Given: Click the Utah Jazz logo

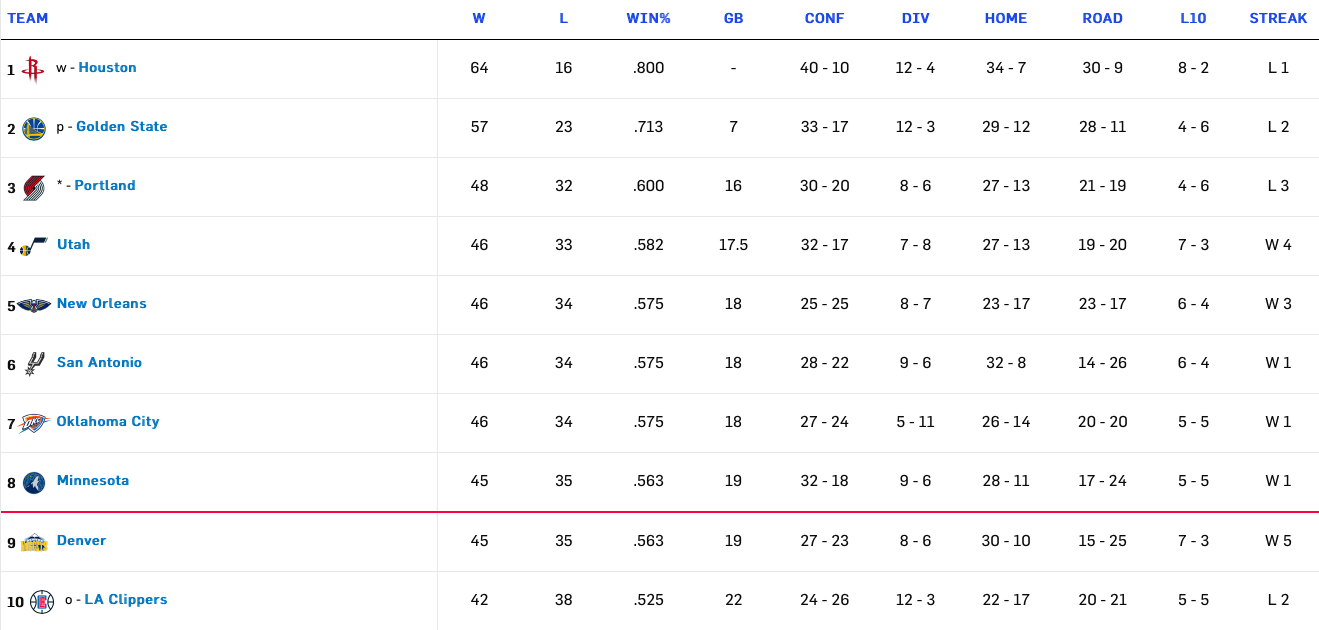Looking at the screenshot, I should 33,246.
